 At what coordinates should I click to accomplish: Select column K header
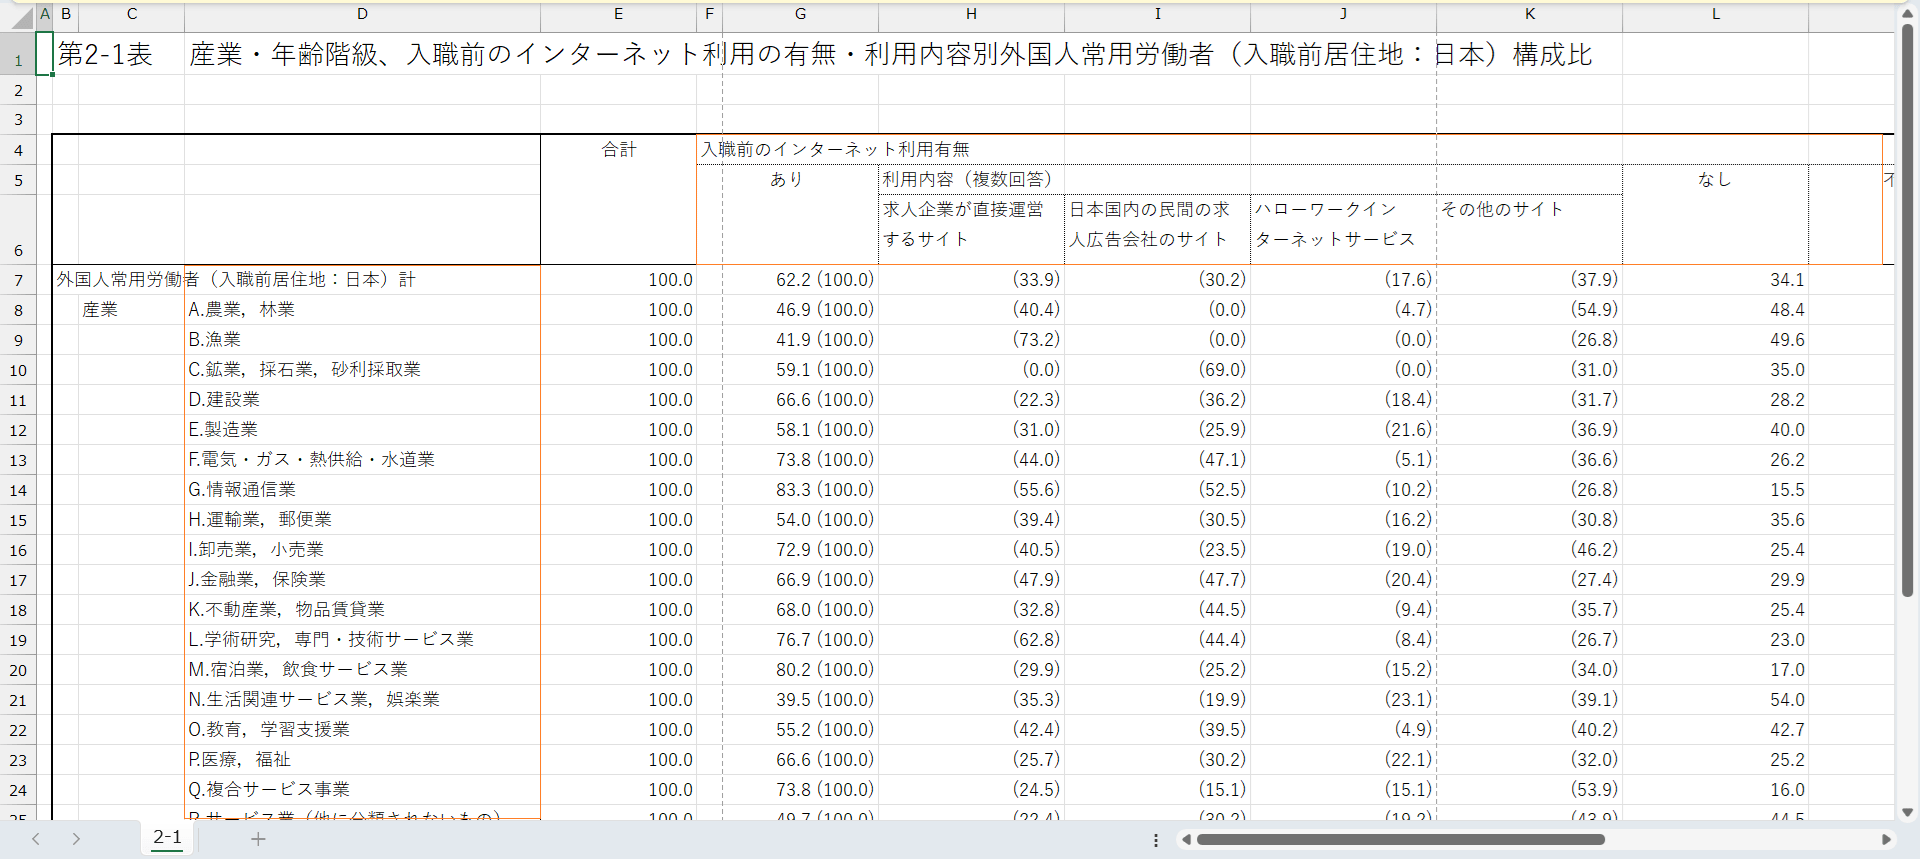(x=1529, y=14)
